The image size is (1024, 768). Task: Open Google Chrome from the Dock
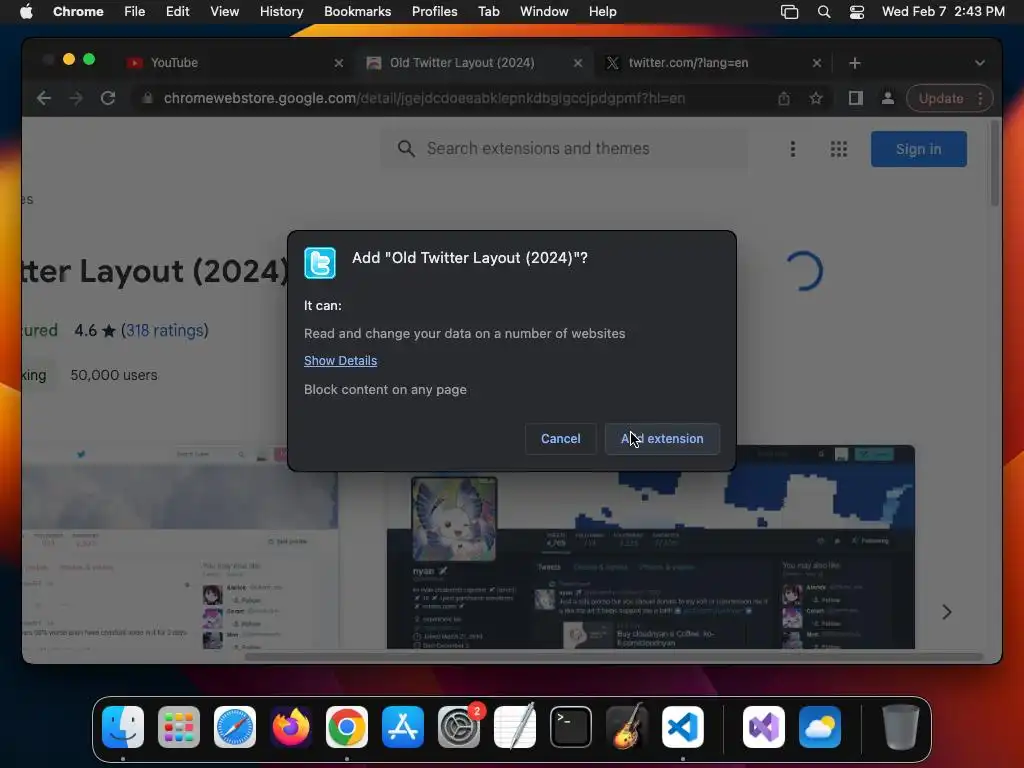pos(347,727)
